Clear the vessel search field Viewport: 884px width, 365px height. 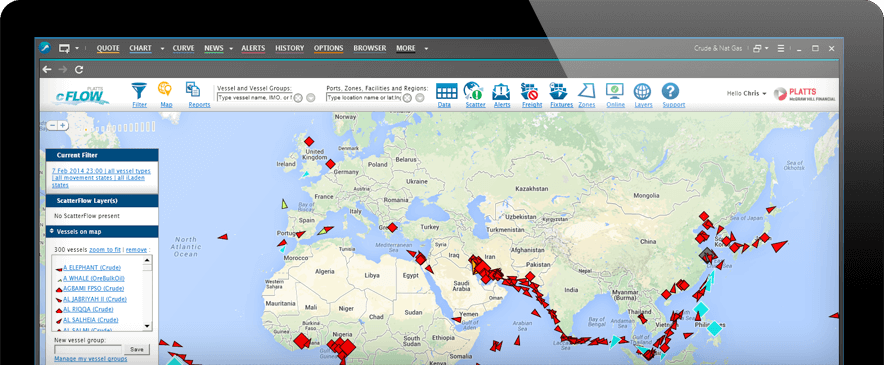[x=298, y=98]
